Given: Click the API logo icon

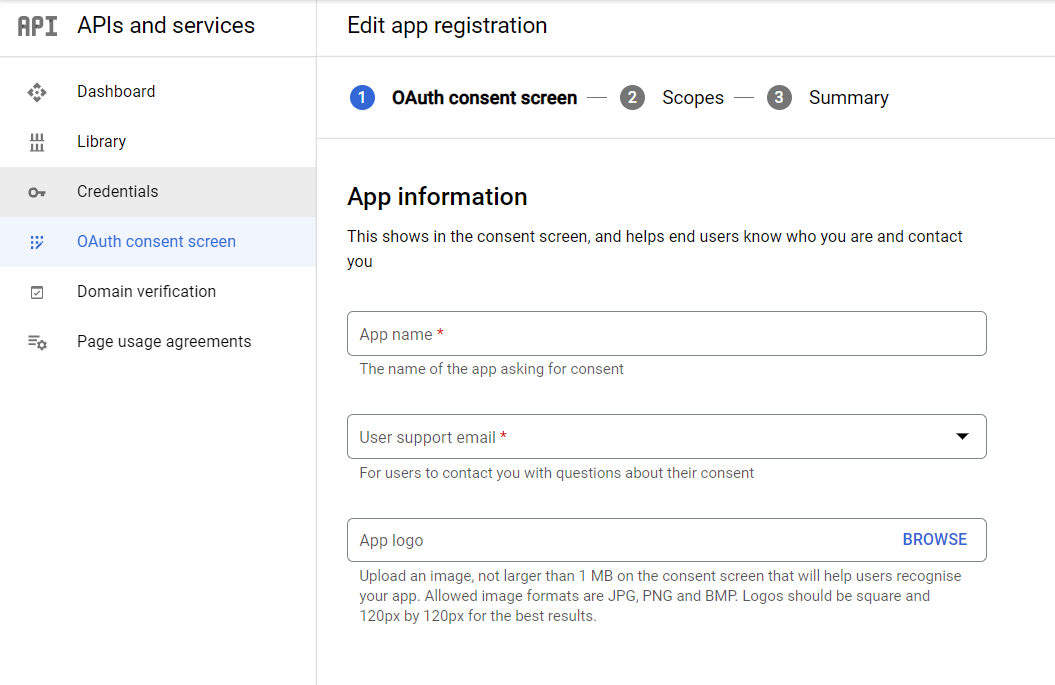Looking at the screenshot, I should [x=37, y=26].
